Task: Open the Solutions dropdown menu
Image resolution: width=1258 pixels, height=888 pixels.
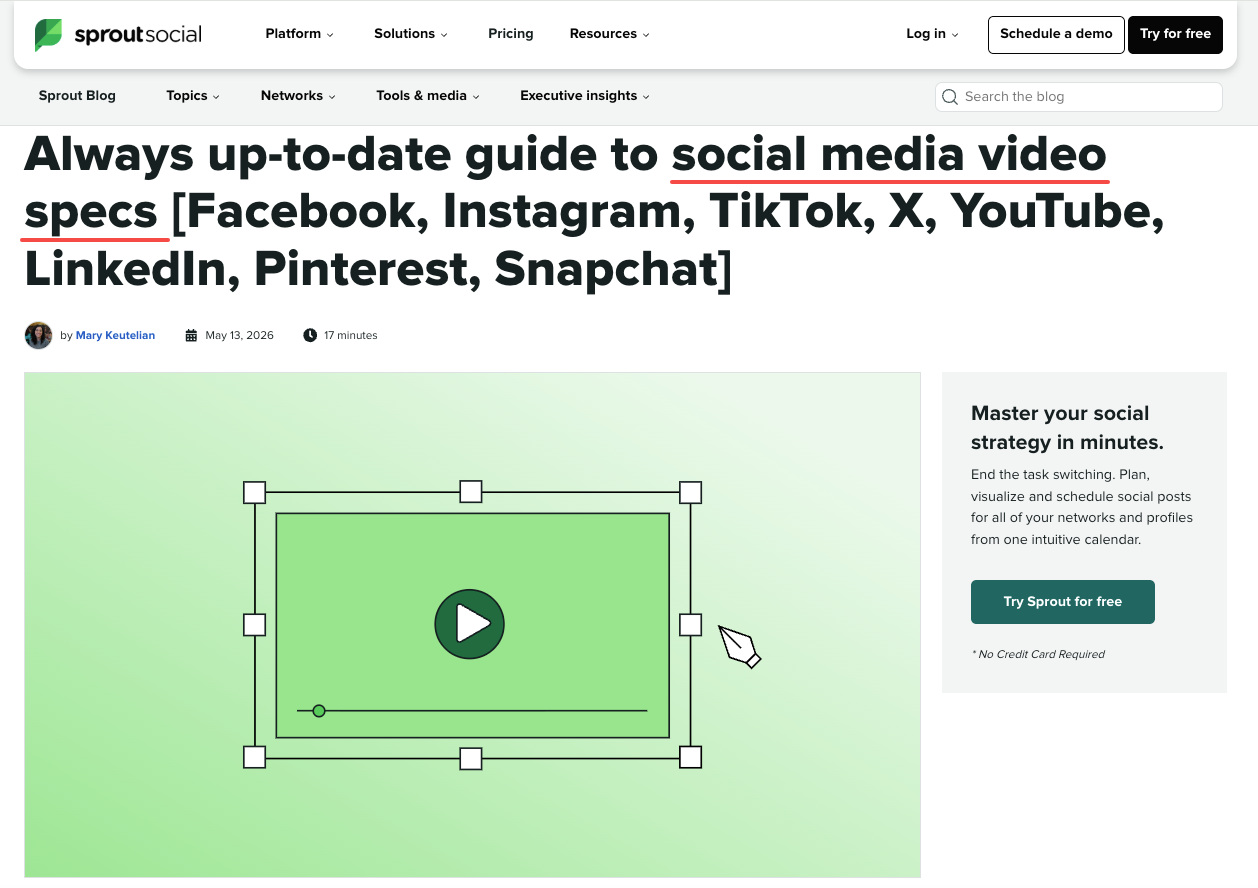Action: click(411, 34)
